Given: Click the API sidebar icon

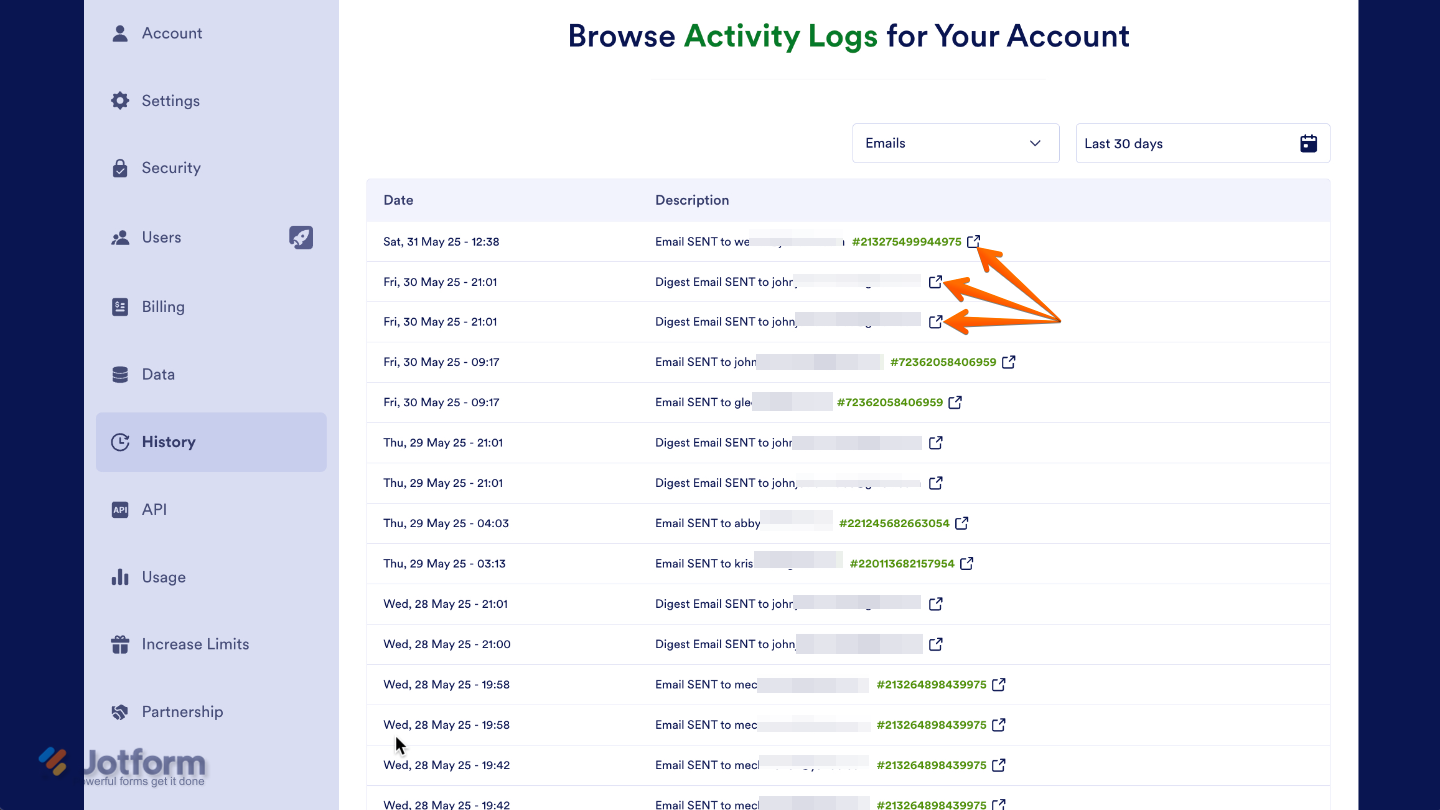Looking at the screenshot, I should tap(119, 509).
